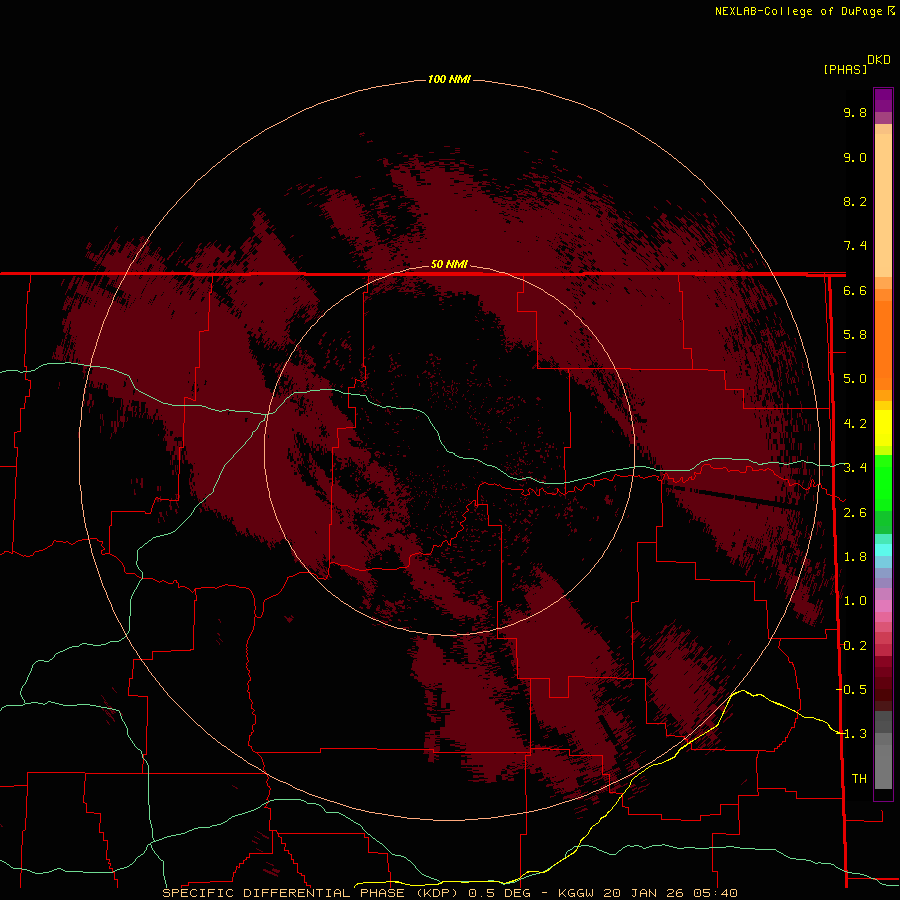Click the -1.3 value on the scale
Screen dimensions: 900x900
851,734
